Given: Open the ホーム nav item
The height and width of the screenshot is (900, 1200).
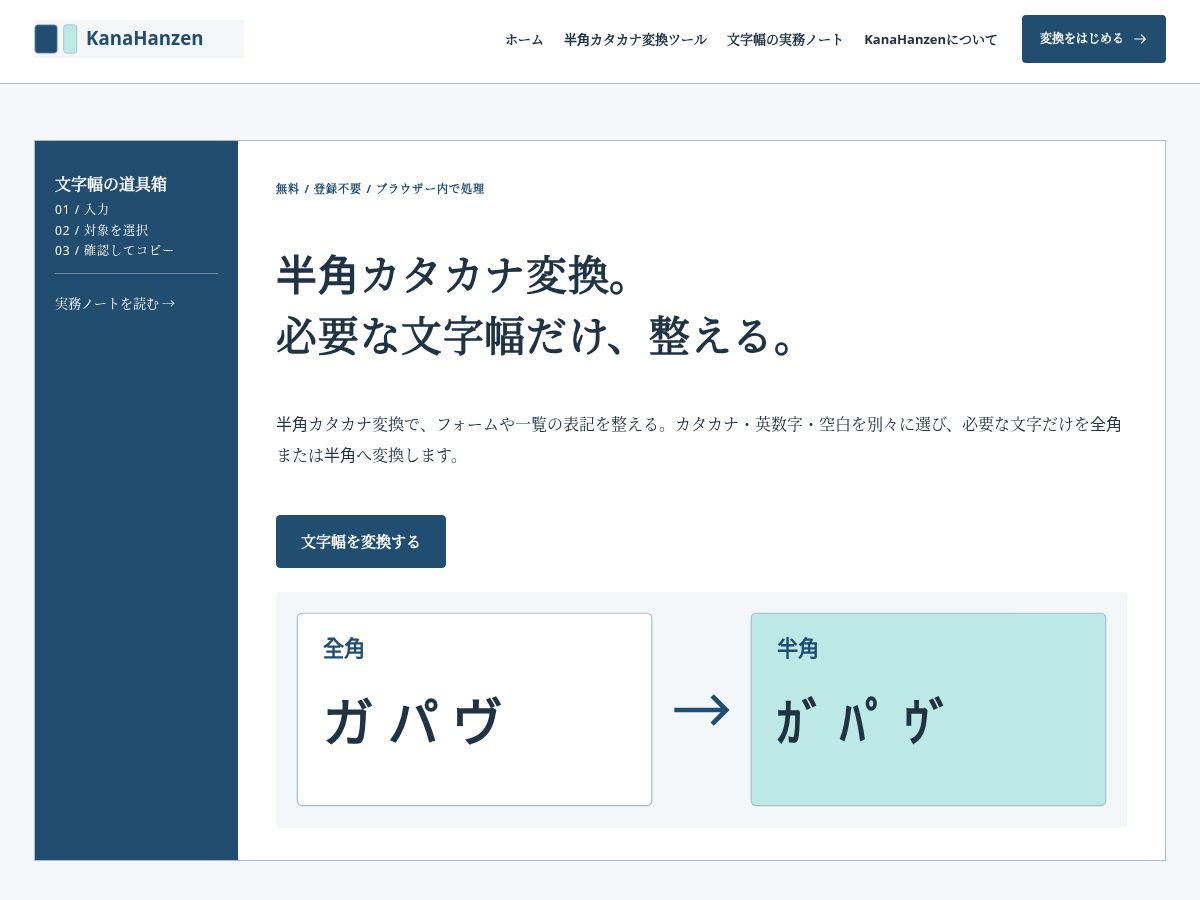Looking at the screenshot, I should click(524, 40).
